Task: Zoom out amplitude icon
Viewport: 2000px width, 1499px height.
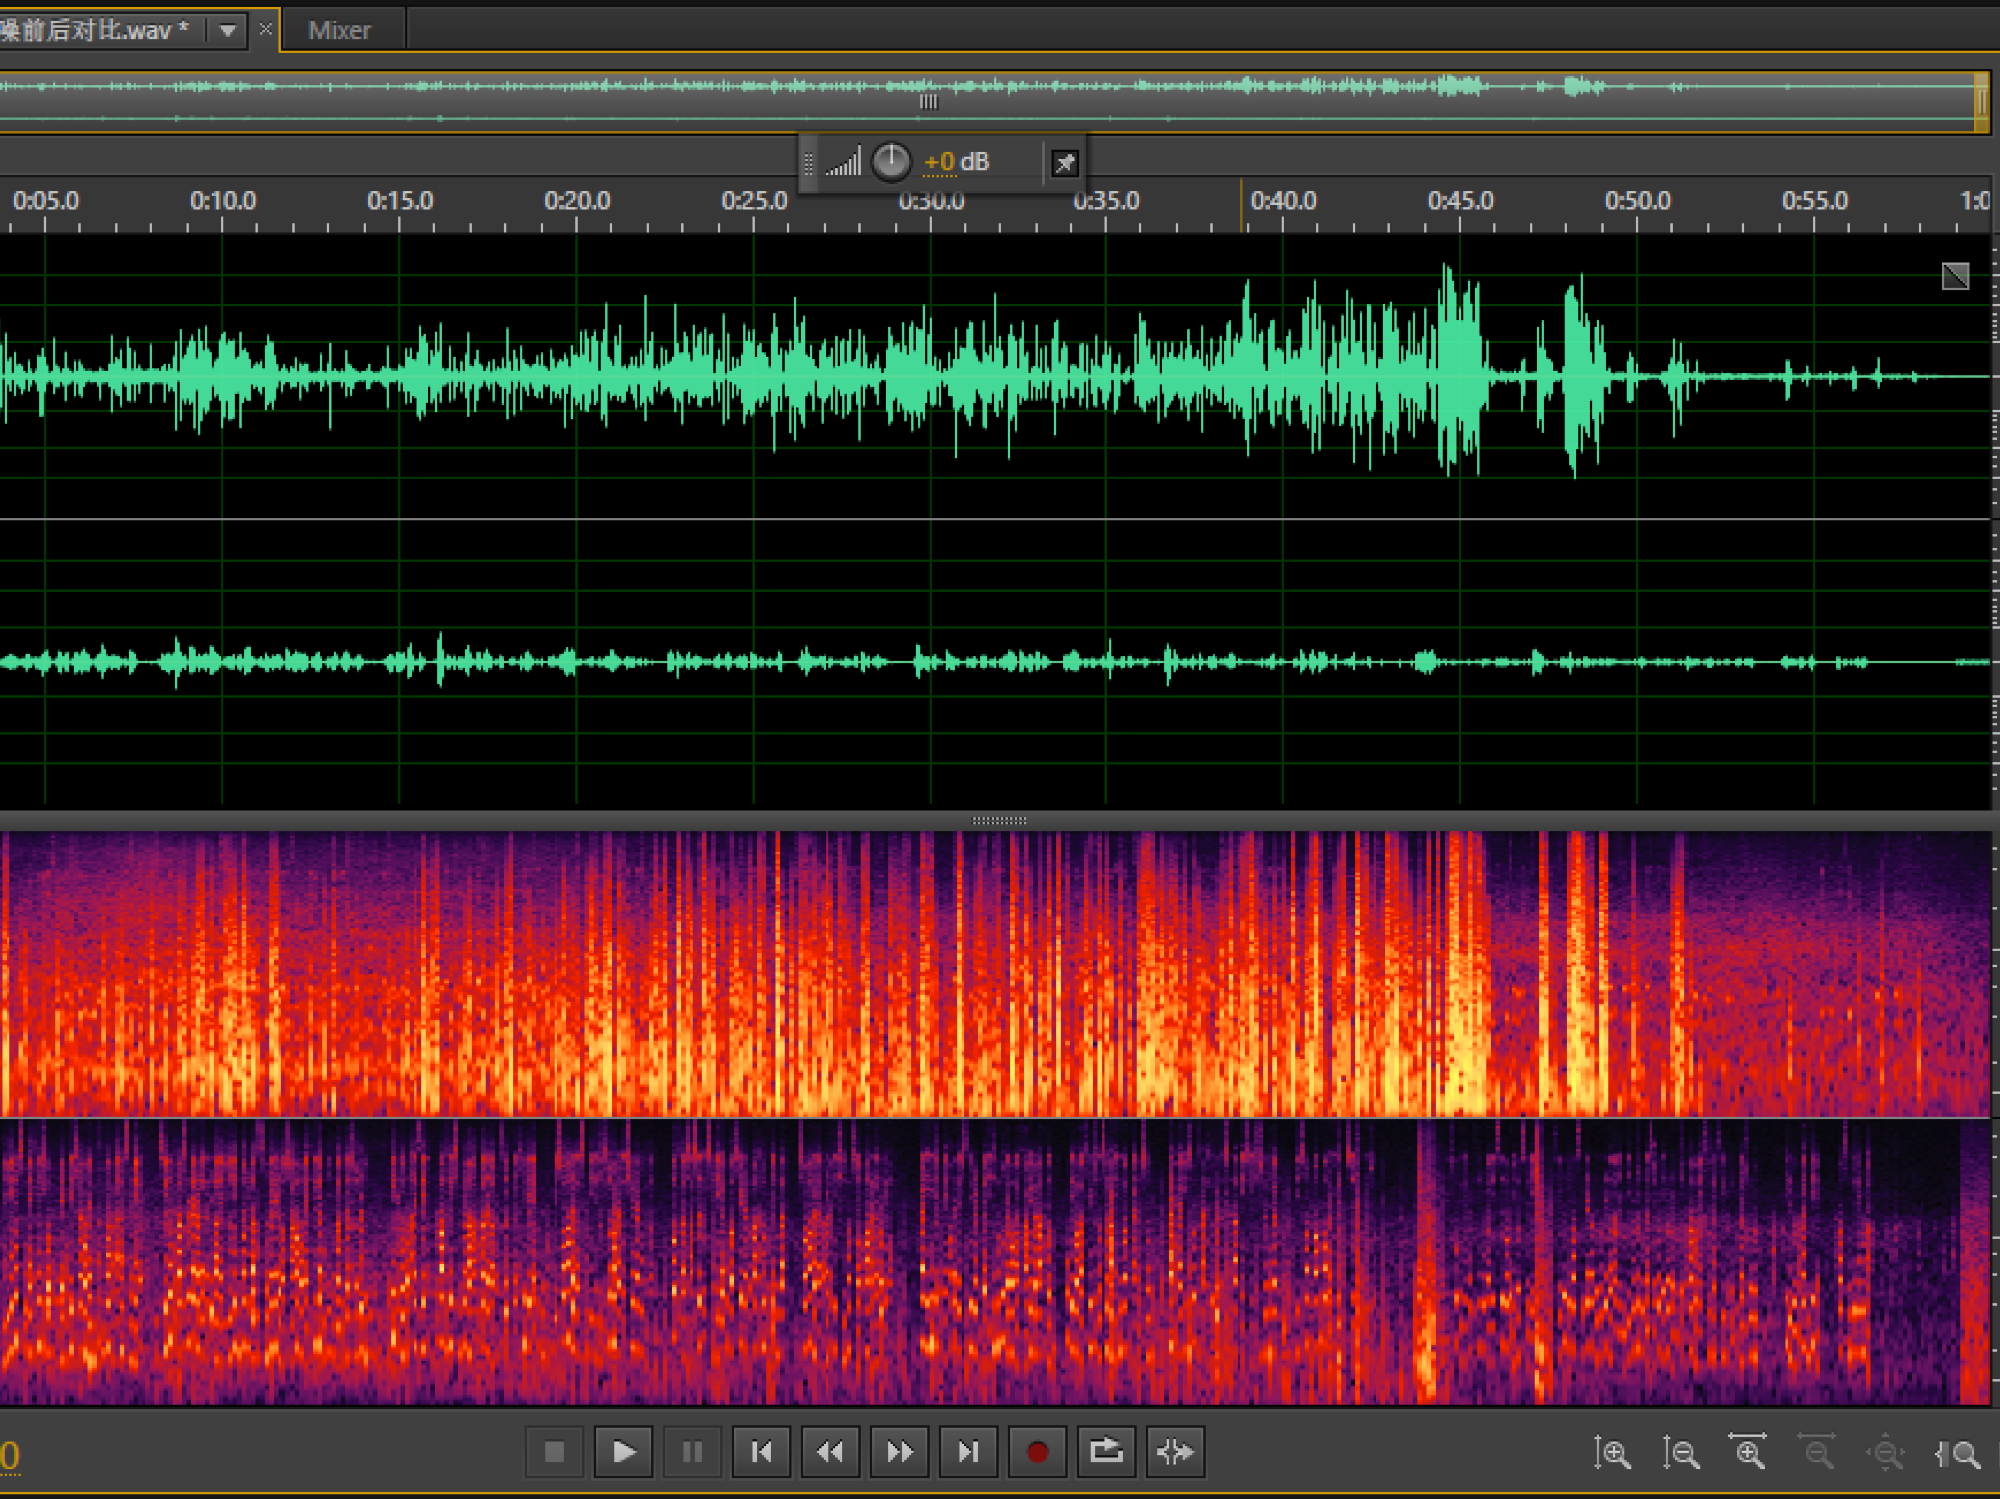Action: point(1681,1452)
